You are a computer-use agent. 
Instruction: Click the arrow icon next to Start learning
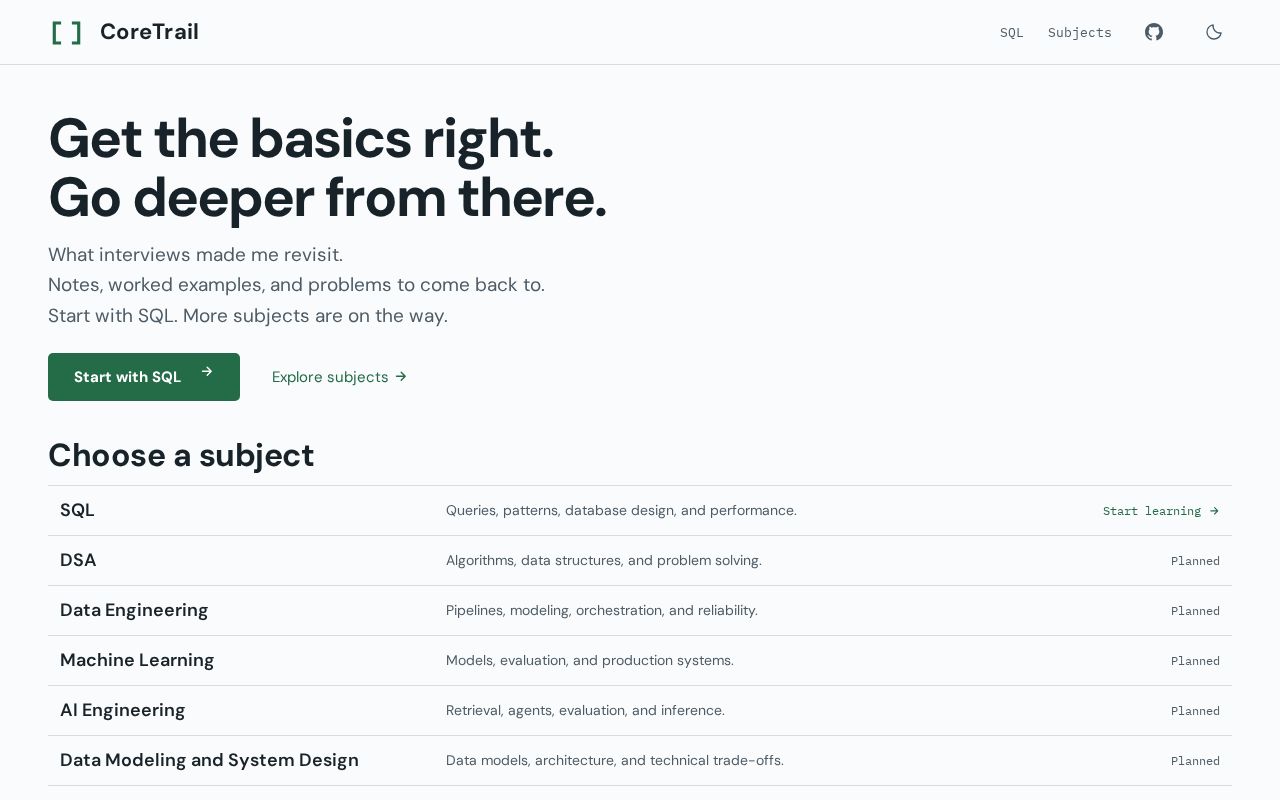coord(1214,511)
